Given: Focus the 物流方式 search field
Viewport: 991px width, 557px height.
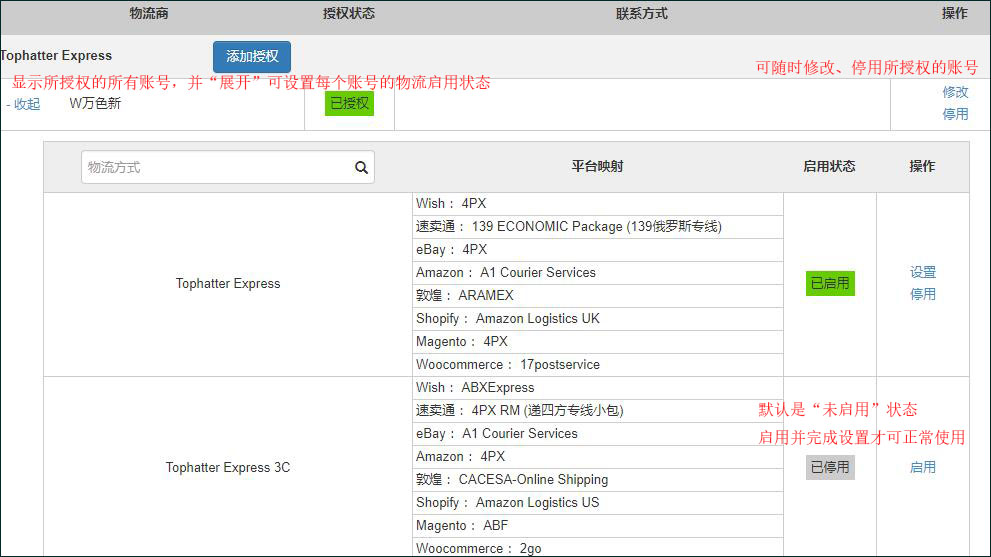Looking at the screenshot, I should pyautogui.click(x=215, y=168).
